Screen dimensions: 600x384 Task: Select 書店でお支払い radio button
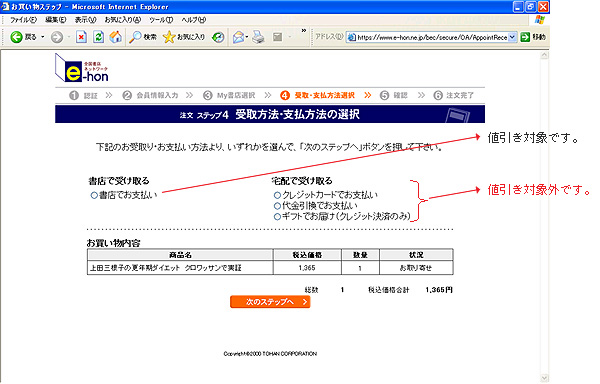click(x=94, y=195)
